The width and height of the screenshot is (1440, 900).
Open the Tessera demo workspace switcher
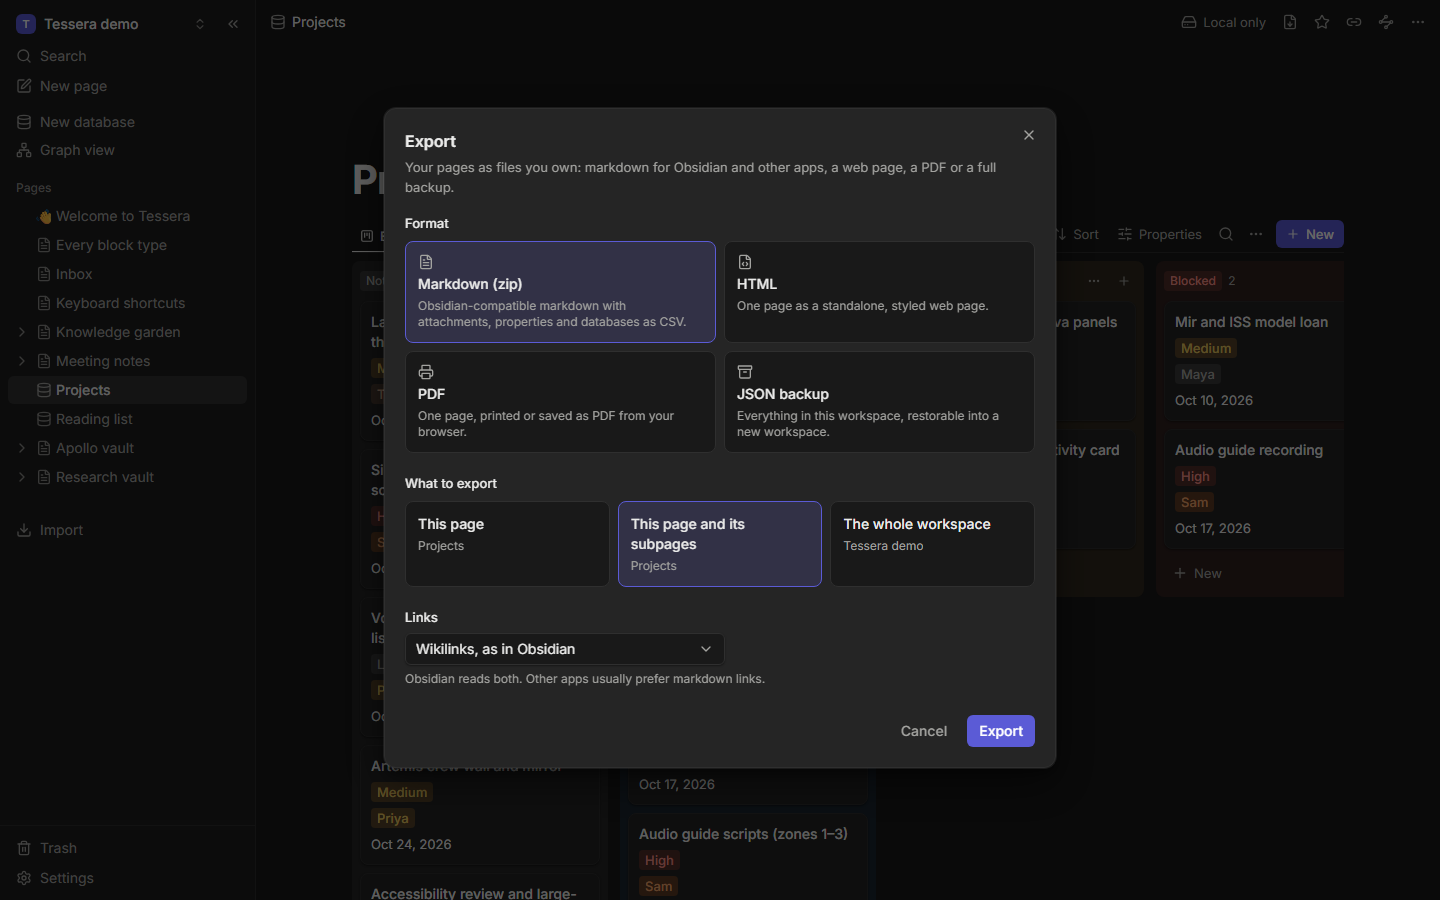click(110, 24)
